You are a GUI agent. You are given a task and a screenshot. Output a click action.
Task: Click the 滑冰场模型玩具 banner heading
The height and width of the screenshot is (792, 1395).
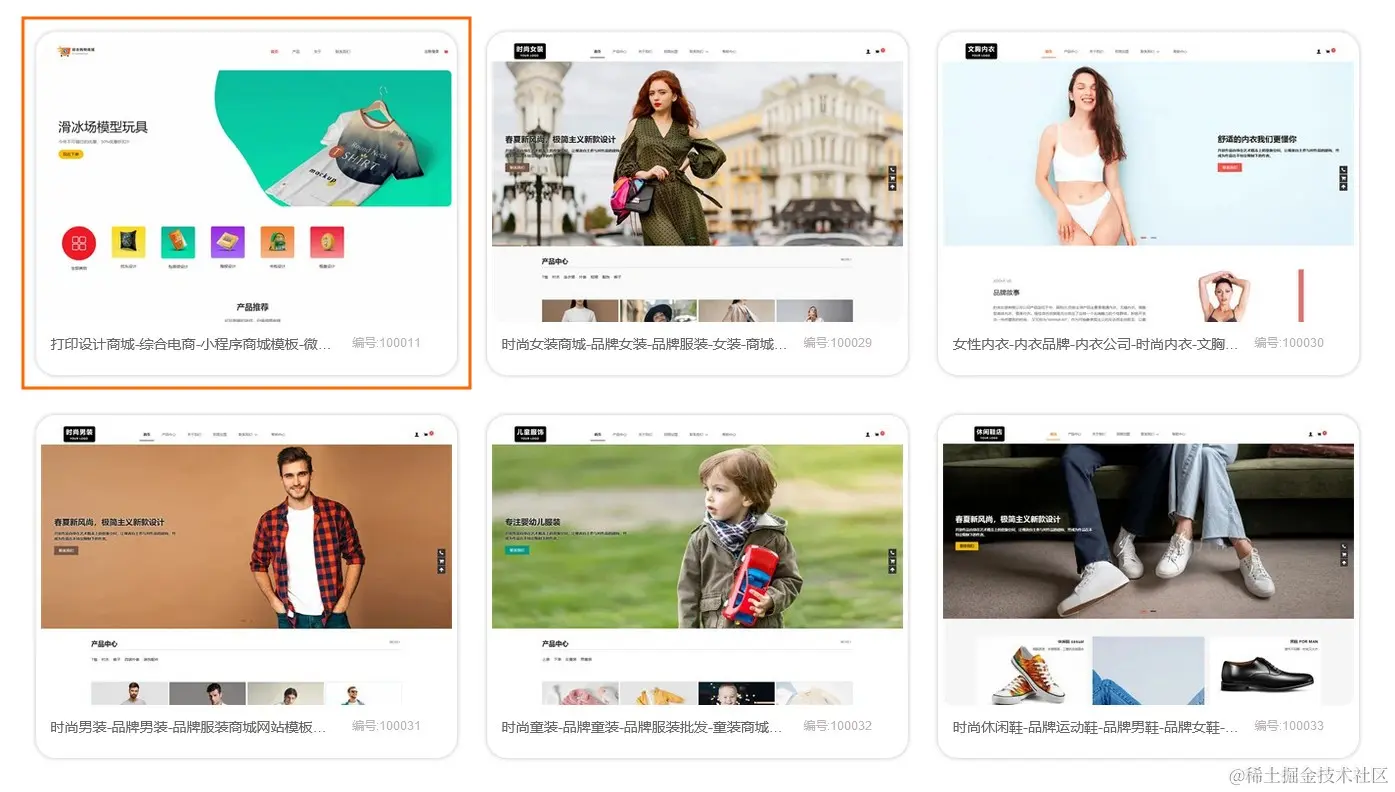pyautogui.click(x=103, y=127)
